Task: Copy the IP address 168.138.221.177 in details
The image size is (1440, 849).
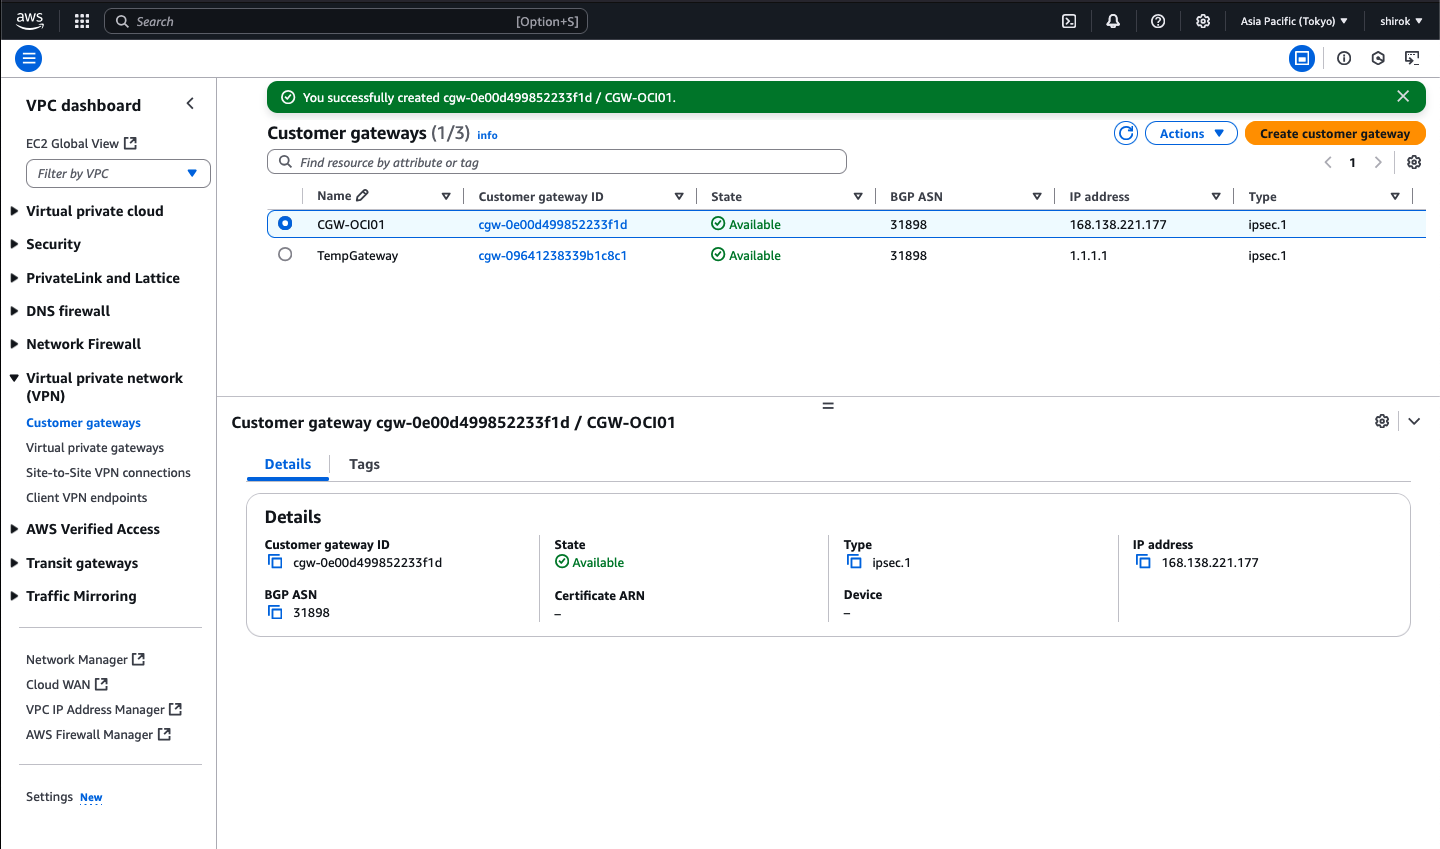Action: [x=1143, y=562]
